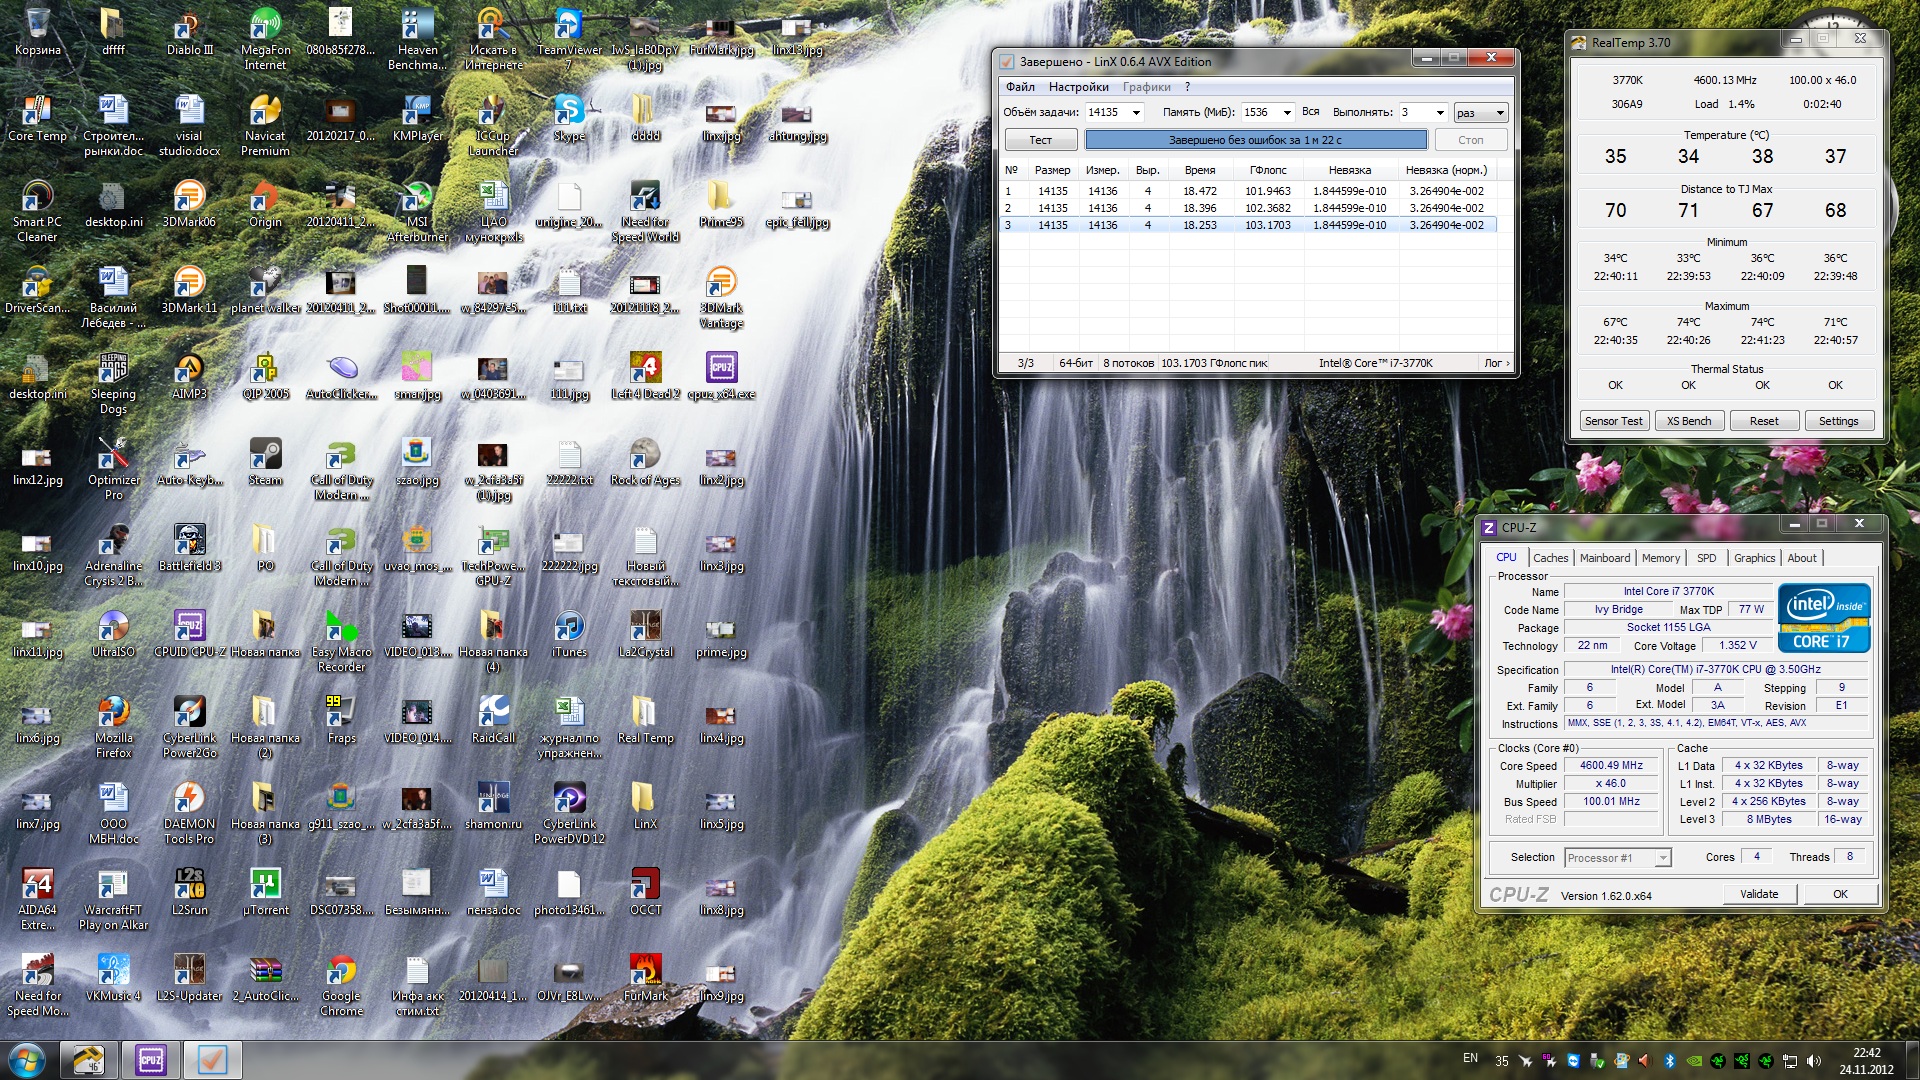Switch to the Mainboard tab in CPU-Z
This screenshot has height=1080, width=1920.
pyautogui.click(x=1604, y=558)
